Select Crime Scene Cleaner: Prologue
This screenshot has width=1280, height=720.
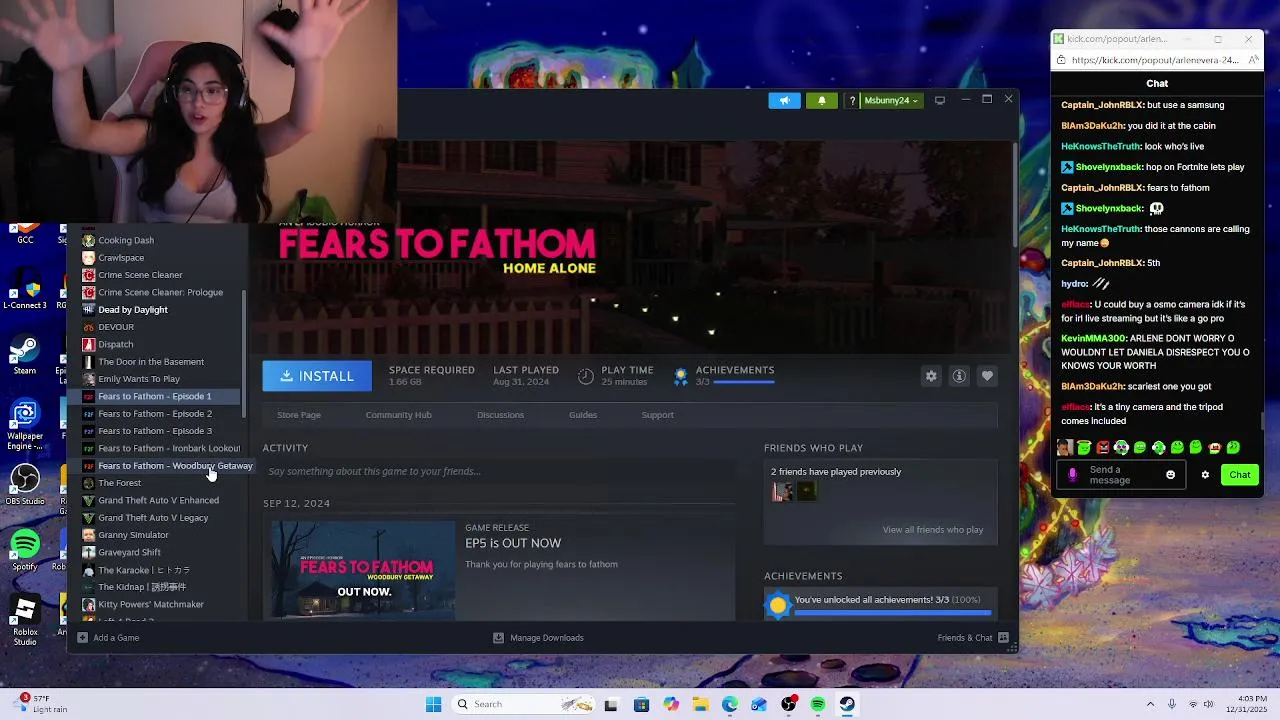pyautogui.click(x=160, y=293)
